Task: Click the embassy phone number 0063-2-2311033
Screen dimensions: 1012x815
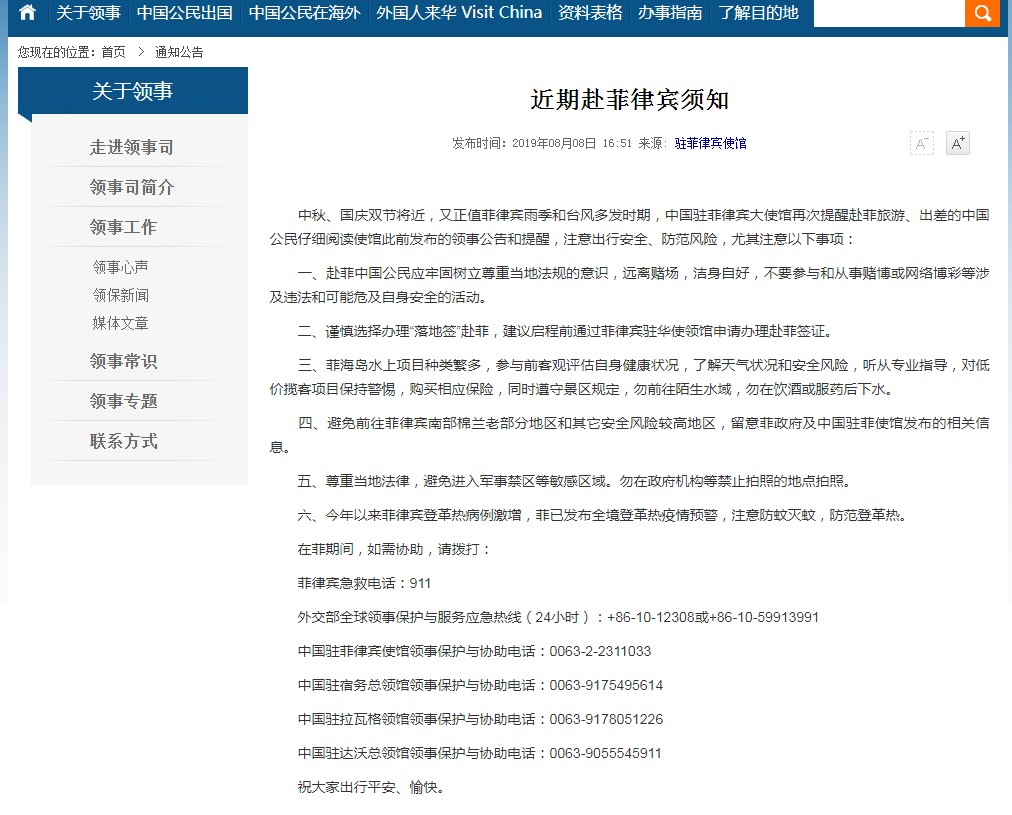Action: click(x=600, y=652)
